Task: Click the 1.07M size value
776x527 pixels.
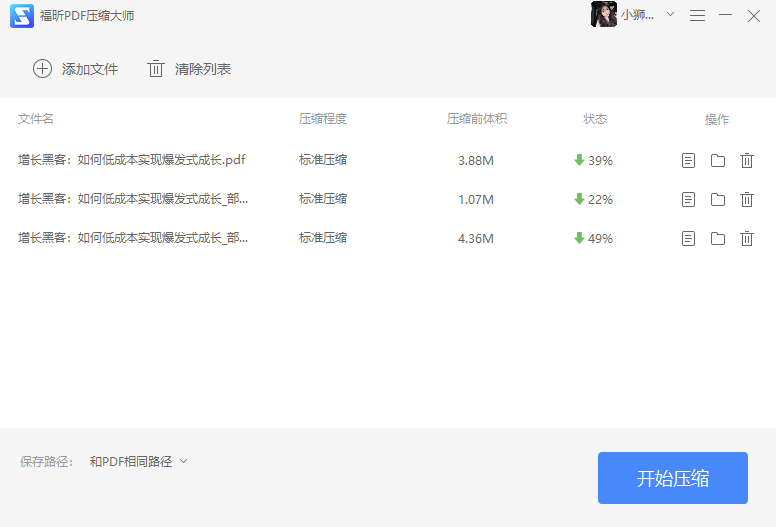Action: tap(476, 200)
